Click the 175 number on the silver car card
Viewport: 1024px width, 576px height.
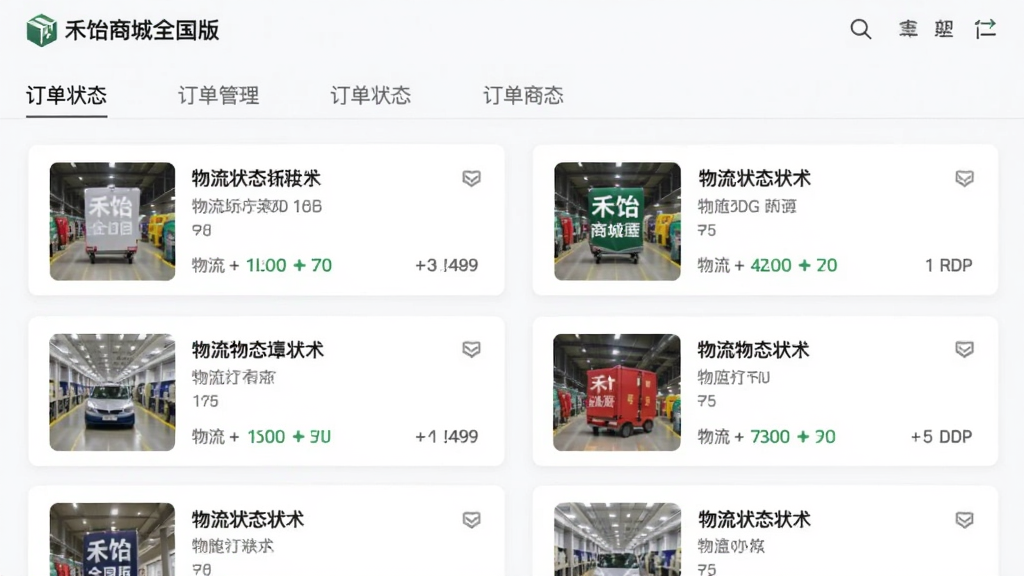click(x=205, y=401)
